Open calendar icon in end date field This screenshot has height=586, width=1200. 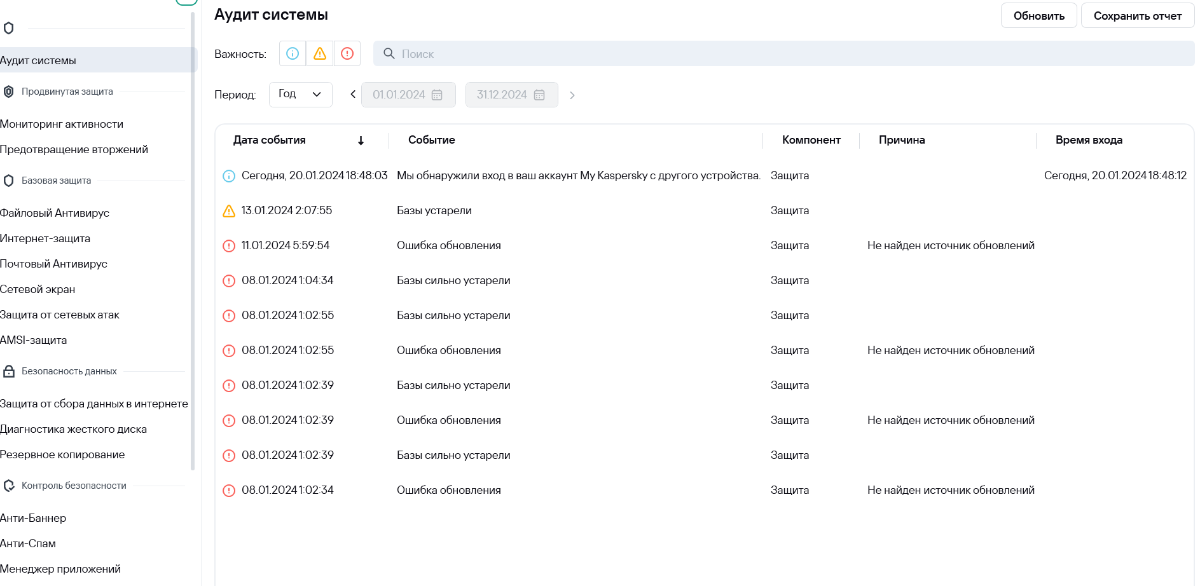pos(539,95)
